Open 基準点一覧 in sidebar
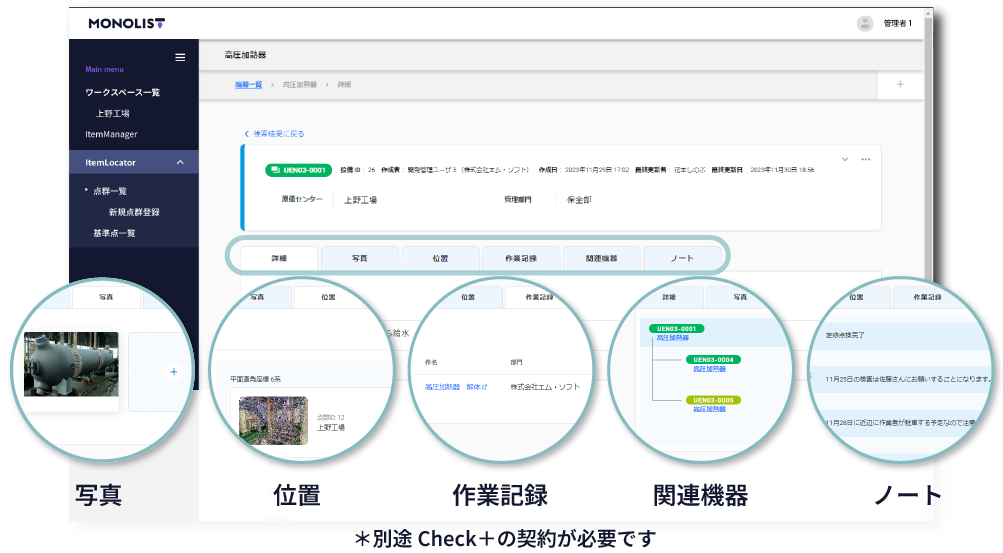Image resolution: width=1003 pixels, height=553 pixels. click(115, 233)
